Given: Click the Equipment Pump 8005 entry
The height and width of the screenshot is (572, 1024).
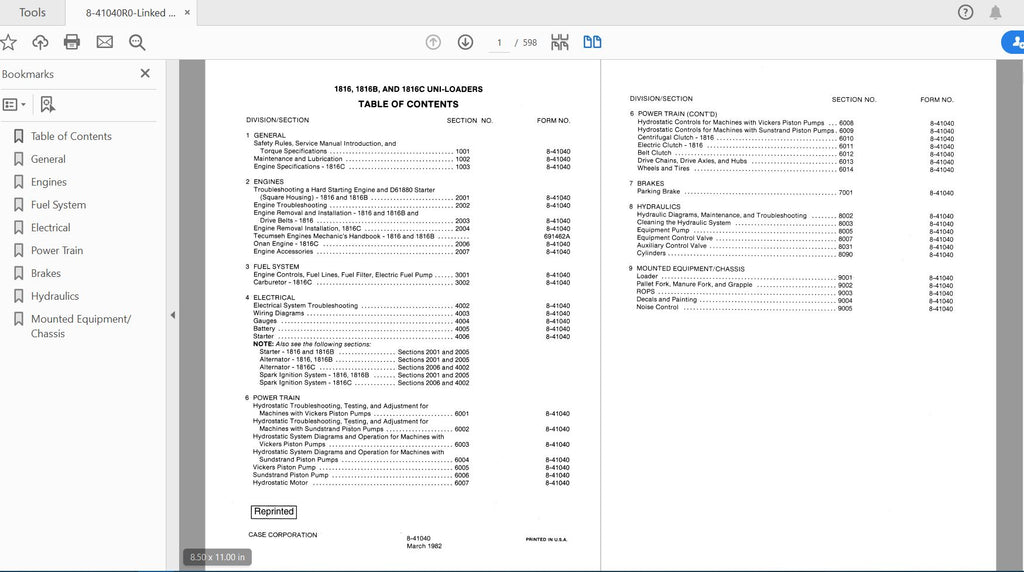Looking at the screenshot, I should (745, 230).
